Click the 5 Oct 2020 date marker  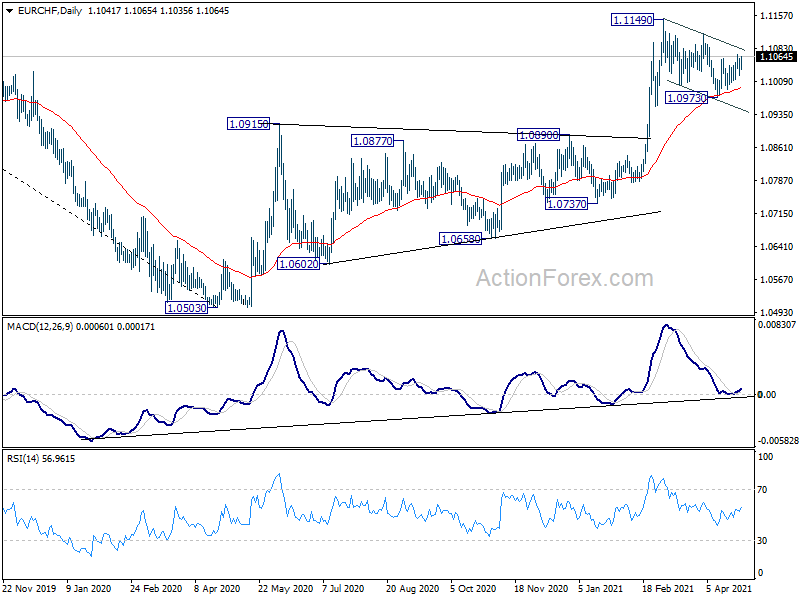coord(473,588)
